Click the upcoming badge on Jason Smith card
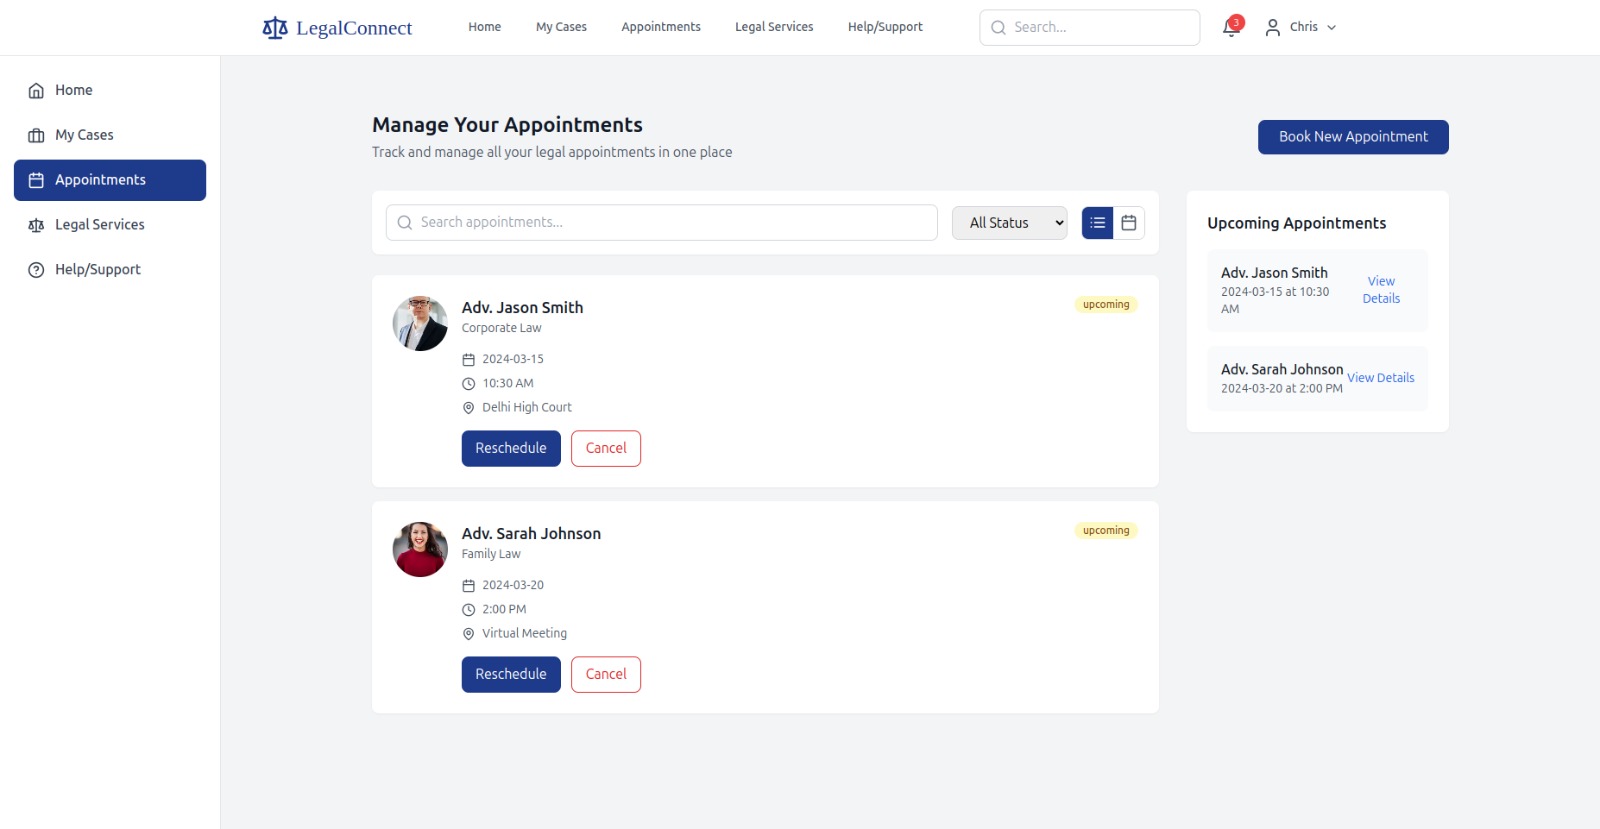The height and width of the screenshot is (829, 1600). click(x=1106, y=305)
